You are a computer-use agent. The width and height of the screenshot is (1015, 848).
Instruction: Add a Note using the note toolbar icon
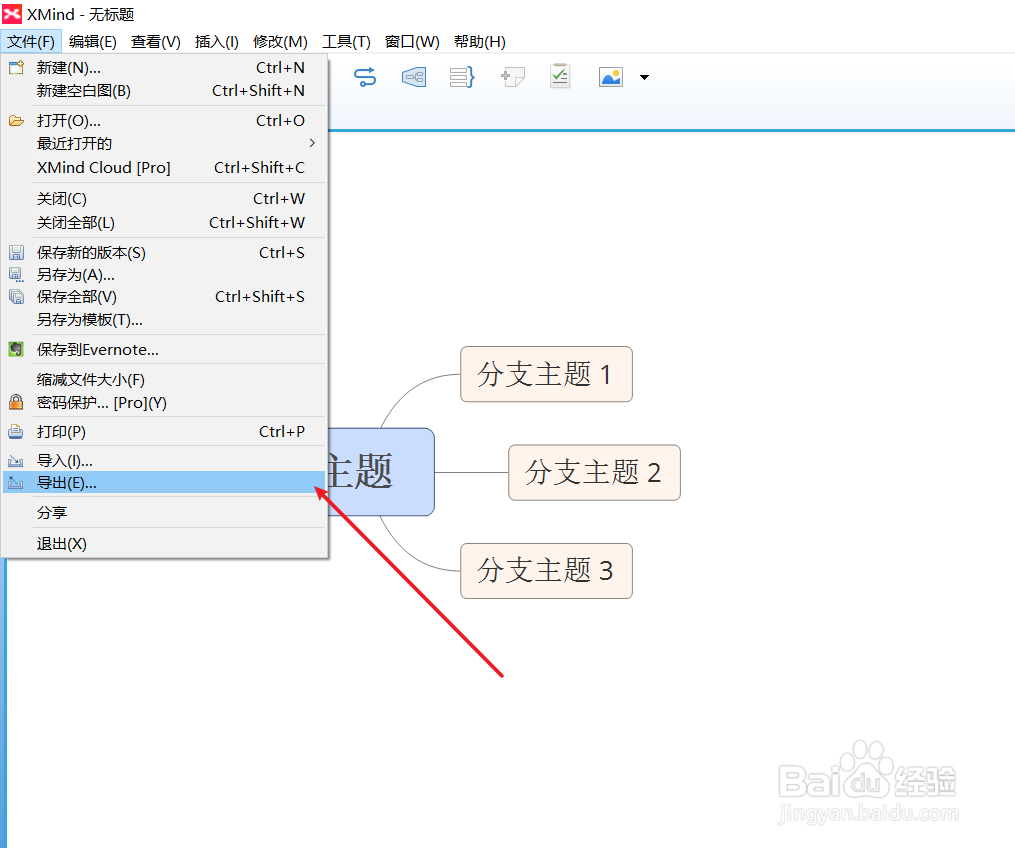tap(512, 77)
